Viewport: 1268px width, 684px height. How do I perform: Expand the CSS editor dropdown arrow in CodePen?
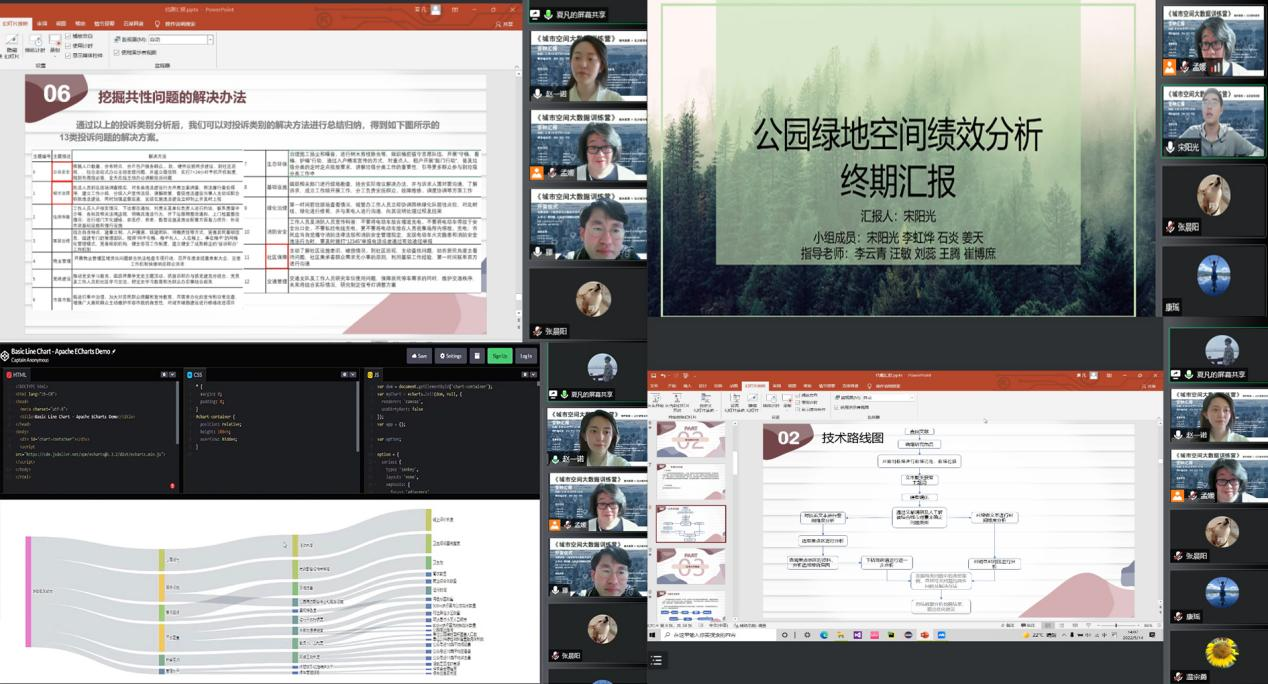click(x=352, y=375)
